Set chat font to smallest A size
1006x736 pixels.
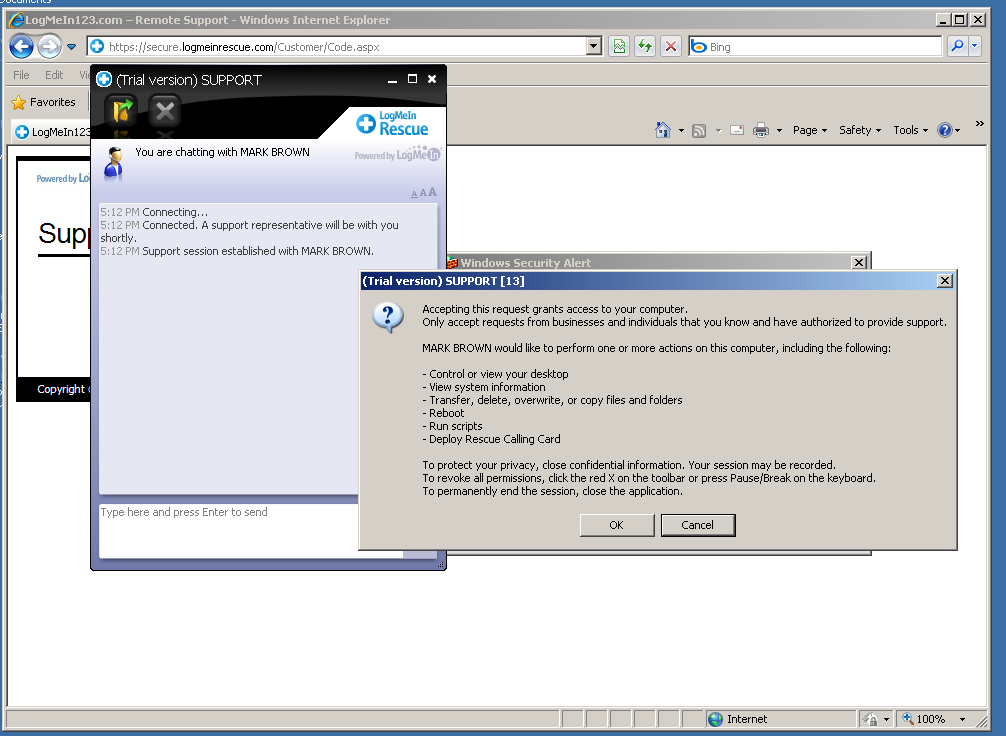pos(414,194)
